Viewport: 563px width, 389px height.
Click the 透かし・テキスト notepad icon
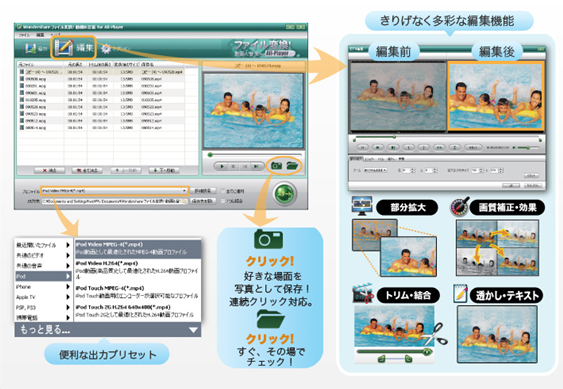pos(460,293)
